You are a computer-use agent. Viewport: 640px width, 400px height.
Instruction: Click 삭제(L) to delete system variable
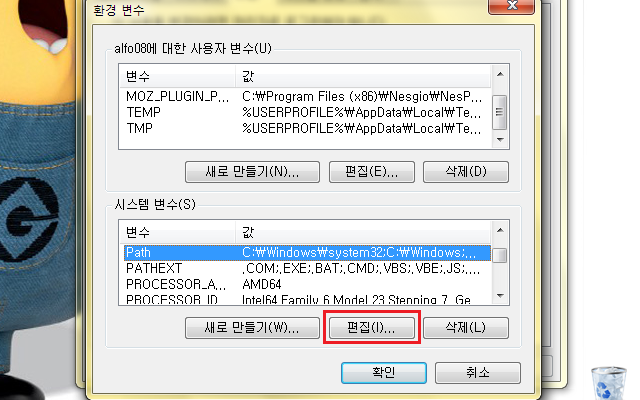click(466, 328)
